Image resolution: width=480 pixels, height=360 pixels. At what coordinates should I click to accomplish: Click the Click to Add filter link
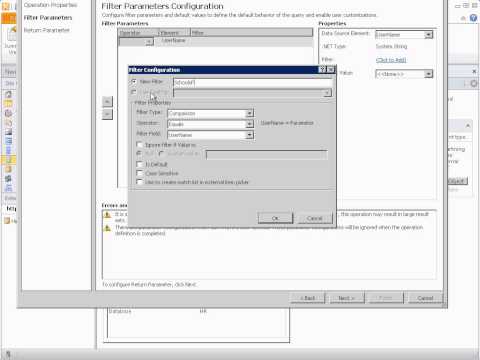point(391,60)
